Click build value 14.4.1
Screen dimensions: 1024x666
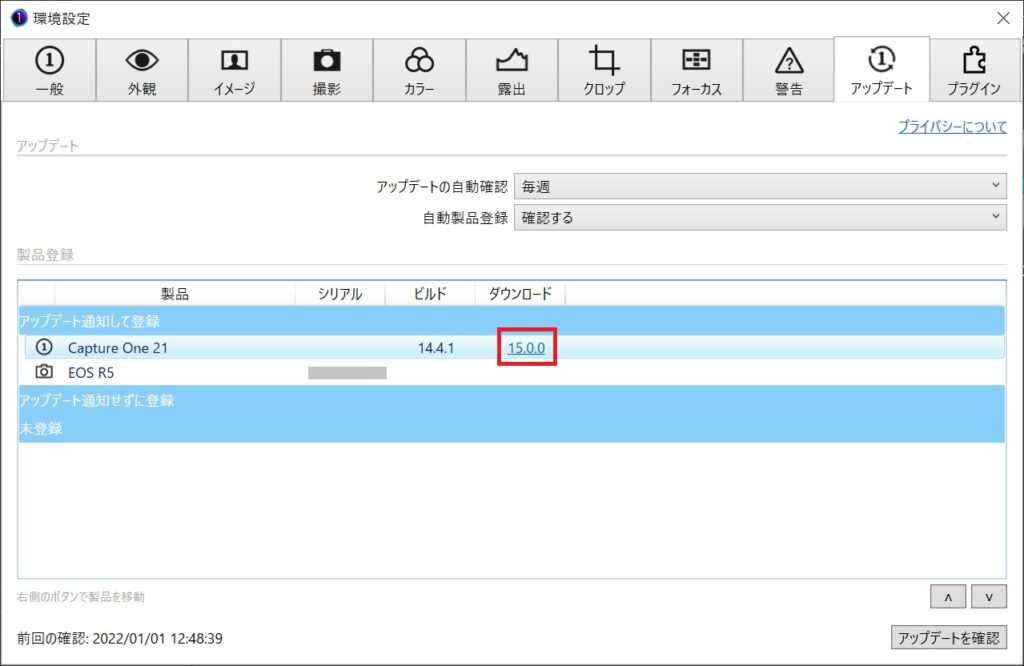[x=436, y=348]
